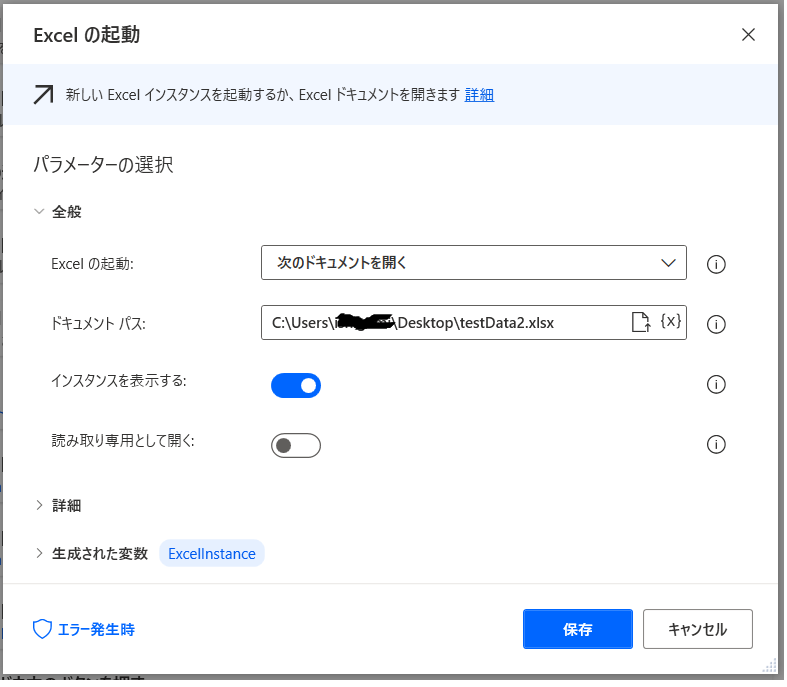The height and width of the screenshot is (687, 787).
Task: Click info icon for インスタンスを表示する
Action: click(x=716, y=384)
